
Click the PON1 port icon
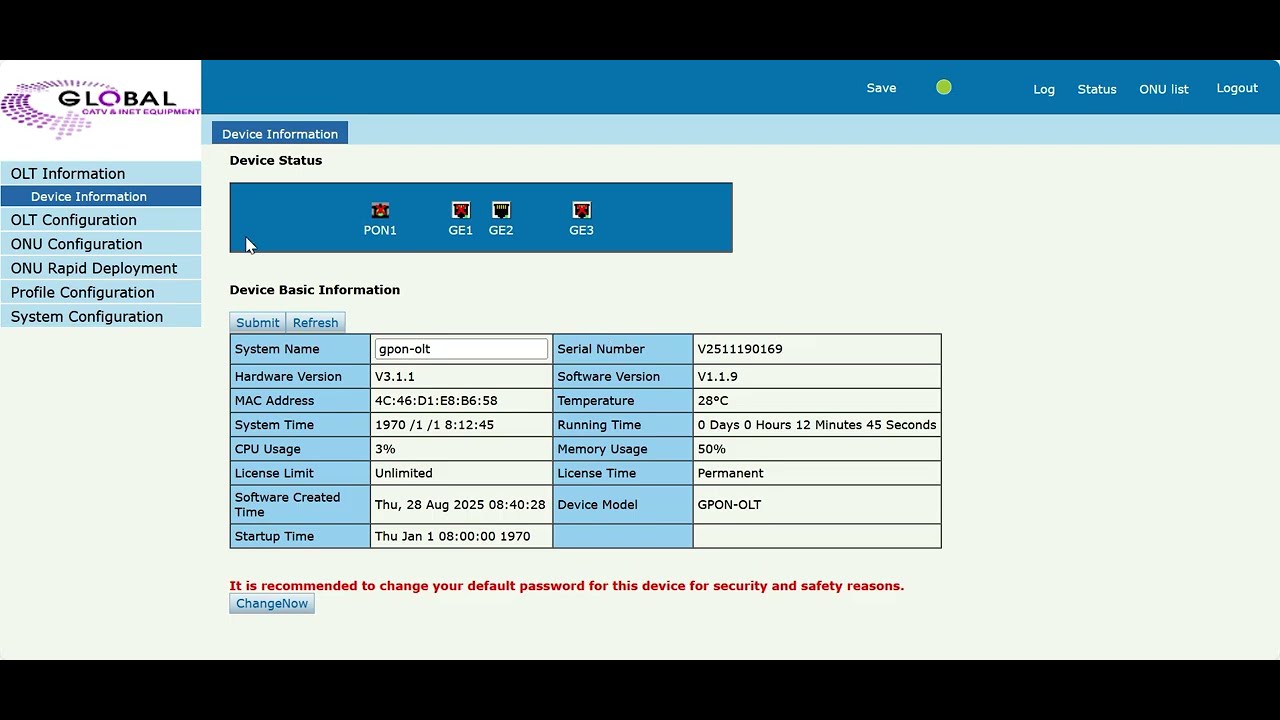click(380, 210)
